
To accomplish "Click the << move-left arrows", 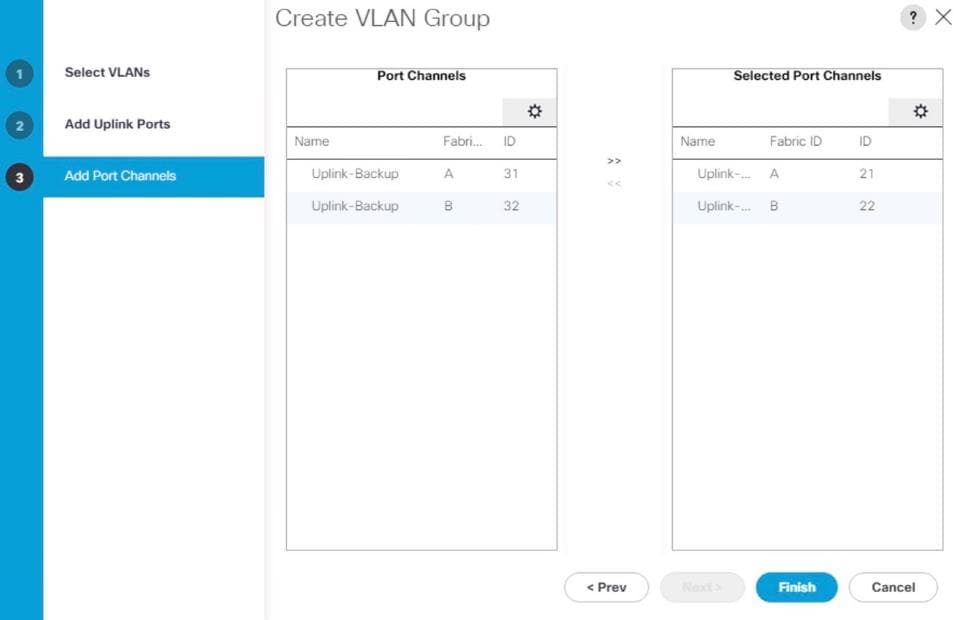I will [x=614, y=183].
